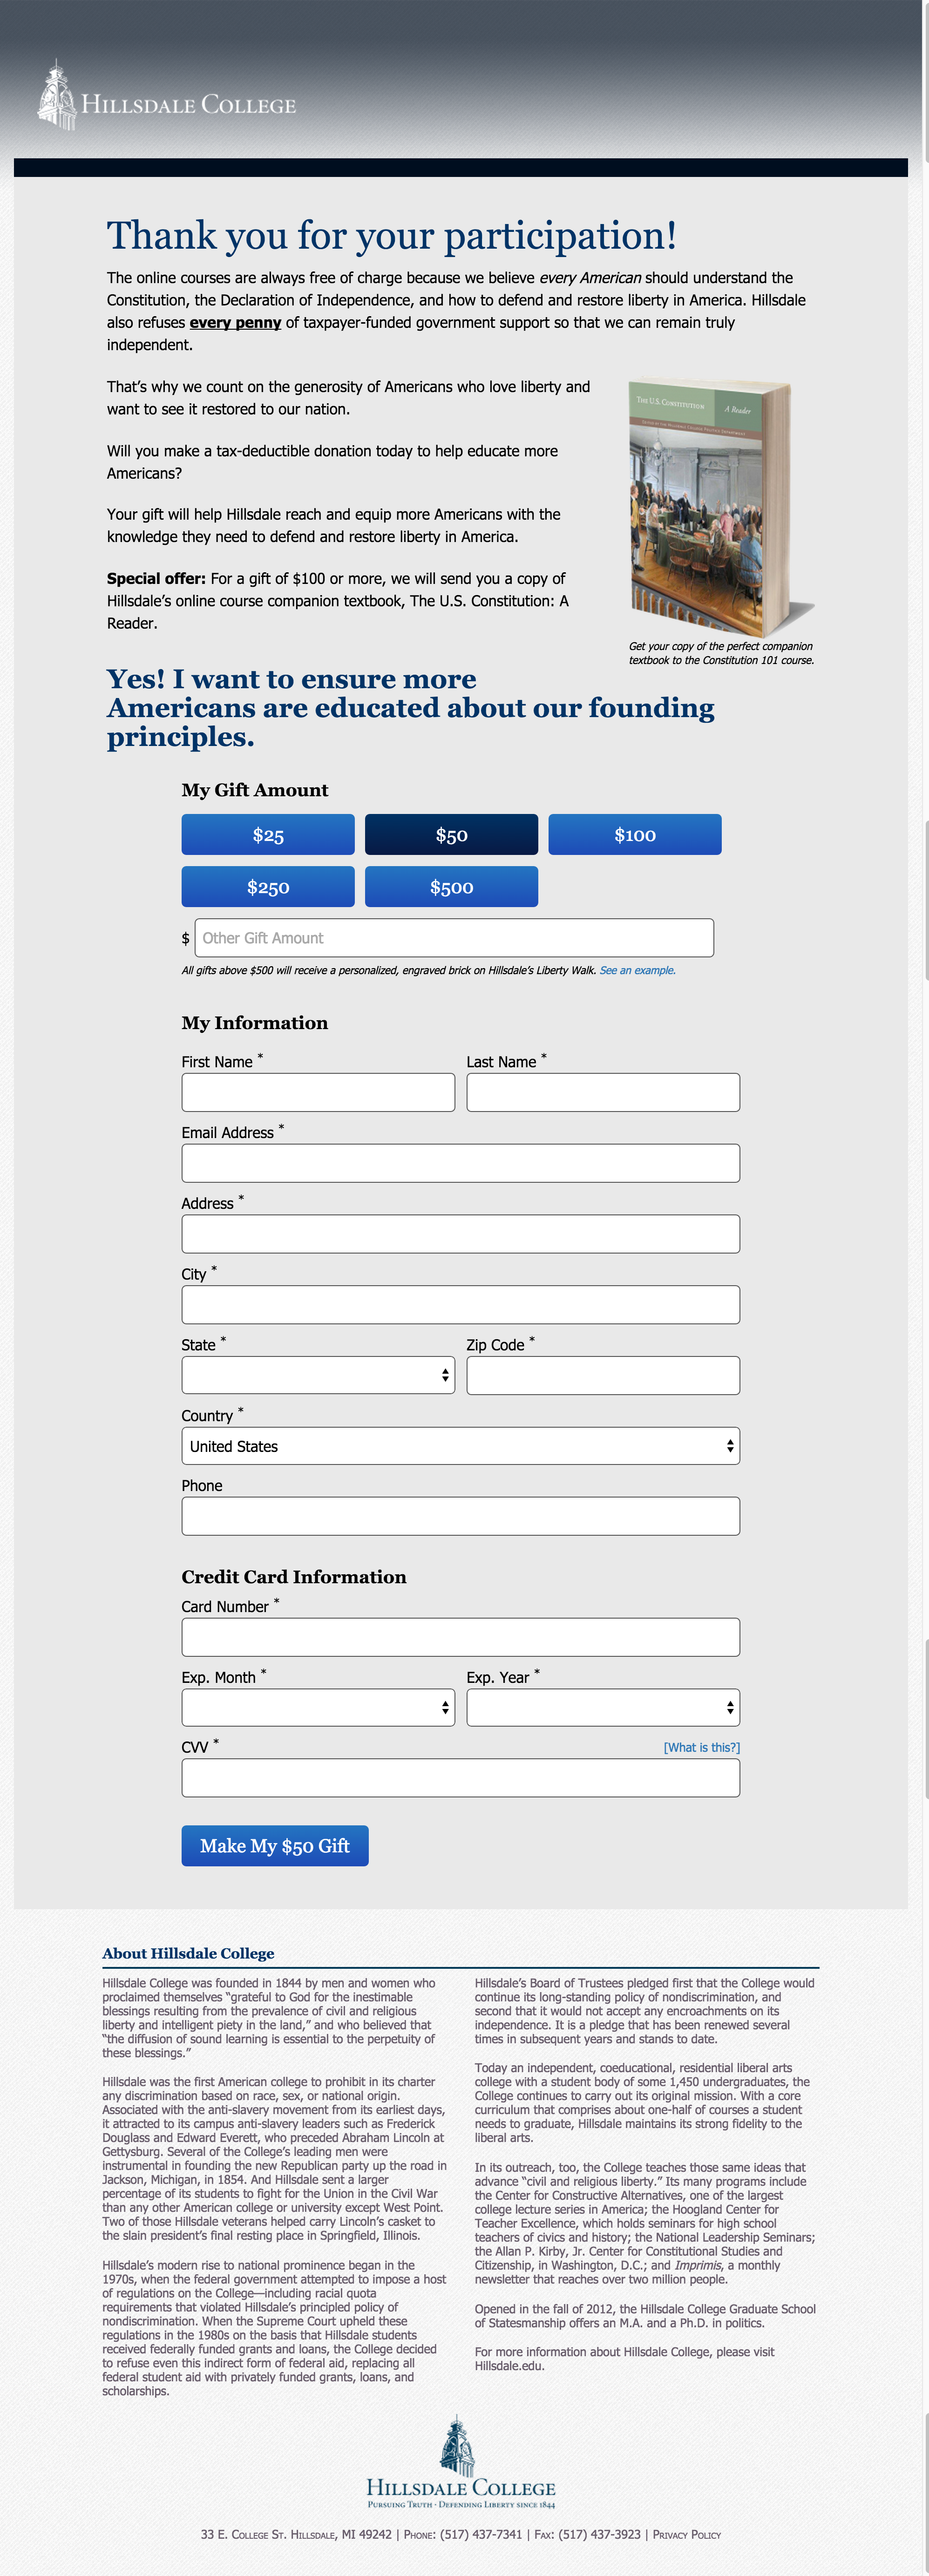This screenshot has height=2576, width=929.
Task: Pick the $250 gift amount
Action: coord(268,887)
